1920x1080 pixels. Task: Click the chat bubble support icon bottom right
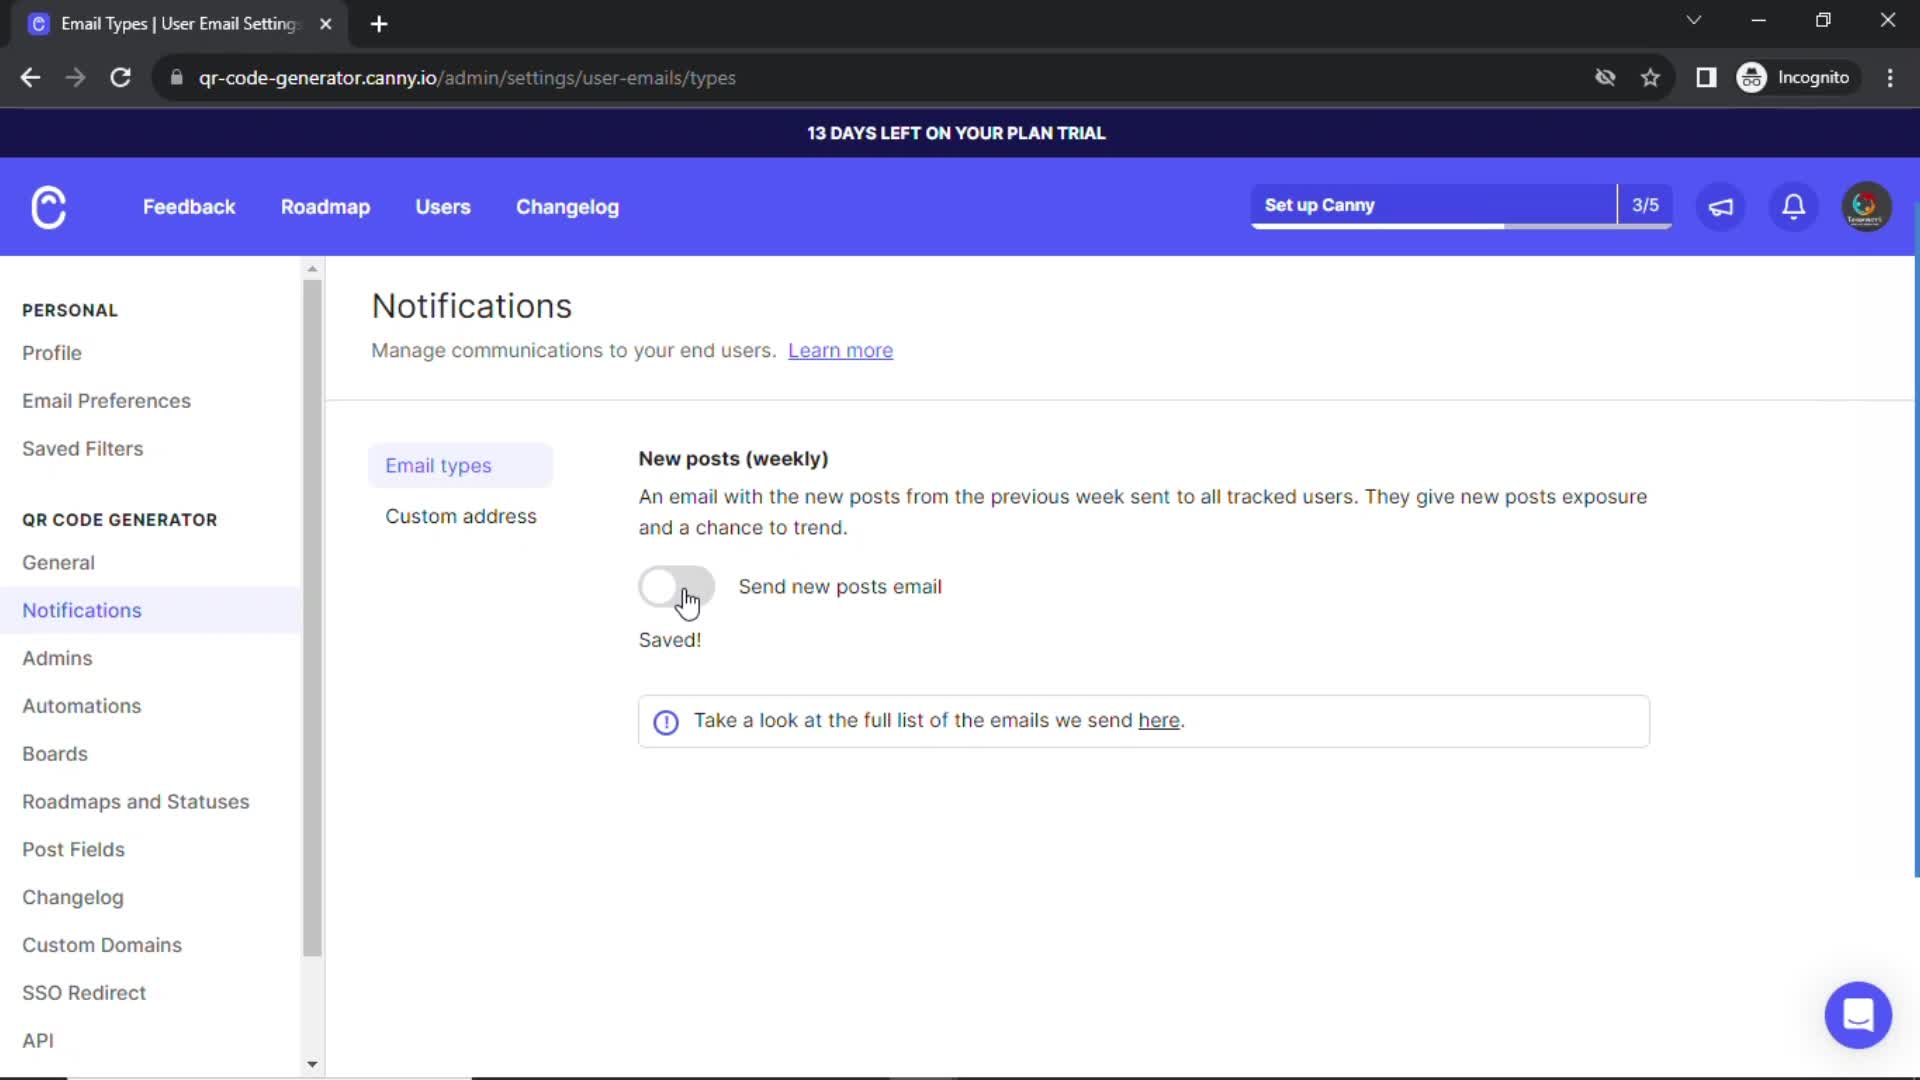pos(1858,1014)
